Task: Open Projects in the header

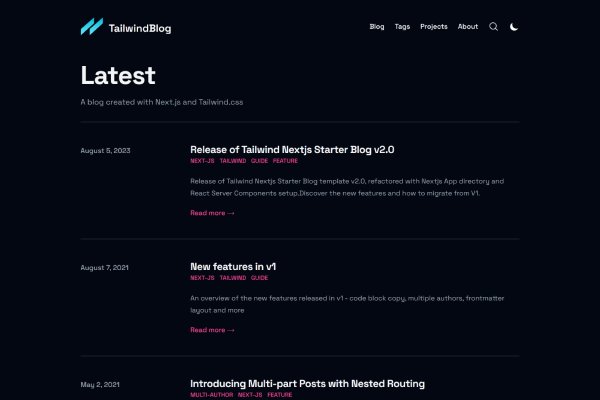Action: [434, 27]
